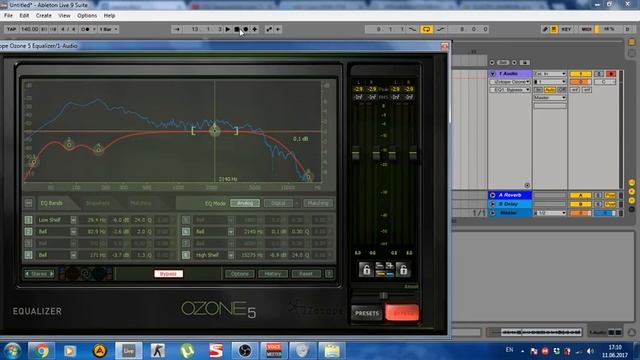This screenshot has height=360, width=640.
Task: Toggle EQ band 6 enable box
Action: click(186, 231)
